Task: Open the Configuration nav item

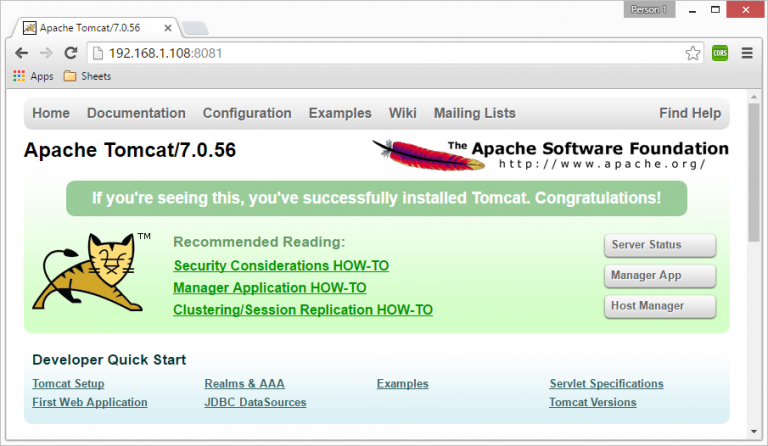Action: 247,113
